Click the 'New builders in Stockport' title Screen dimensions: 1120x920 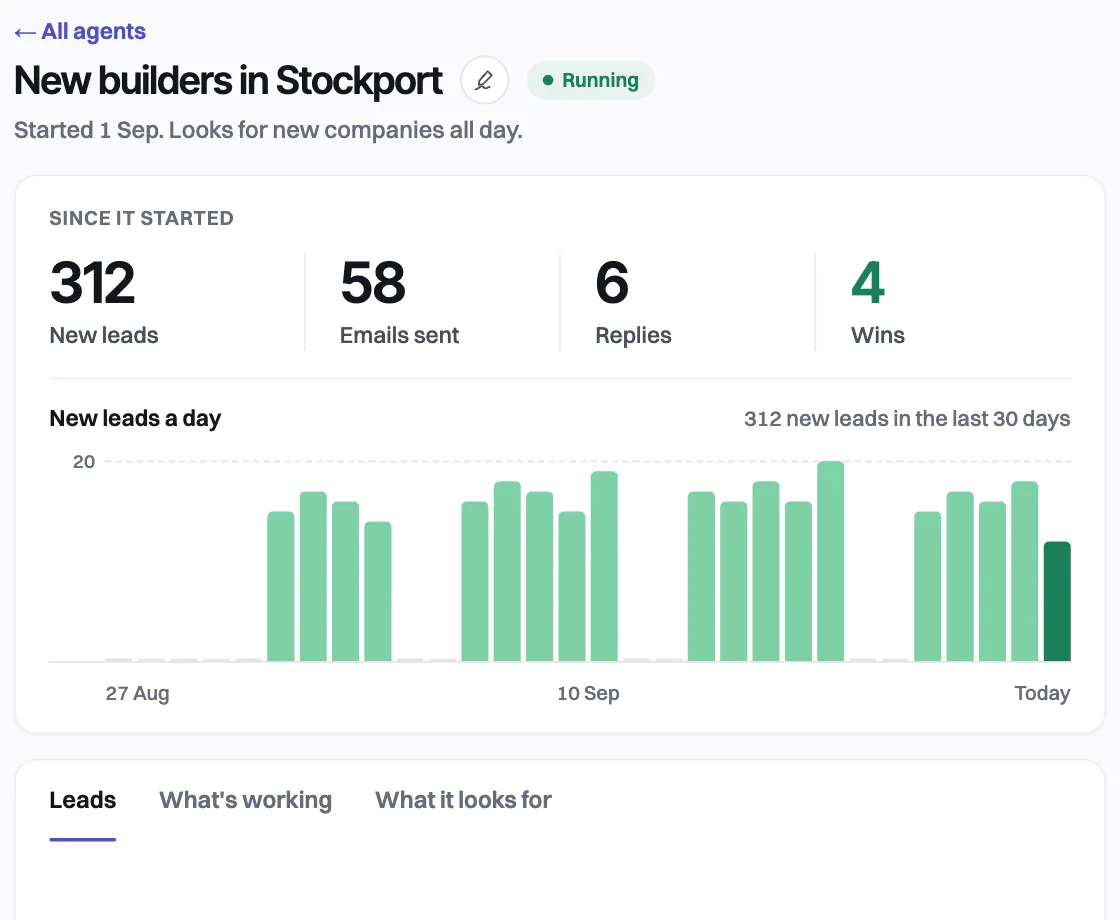pos(229,80)
